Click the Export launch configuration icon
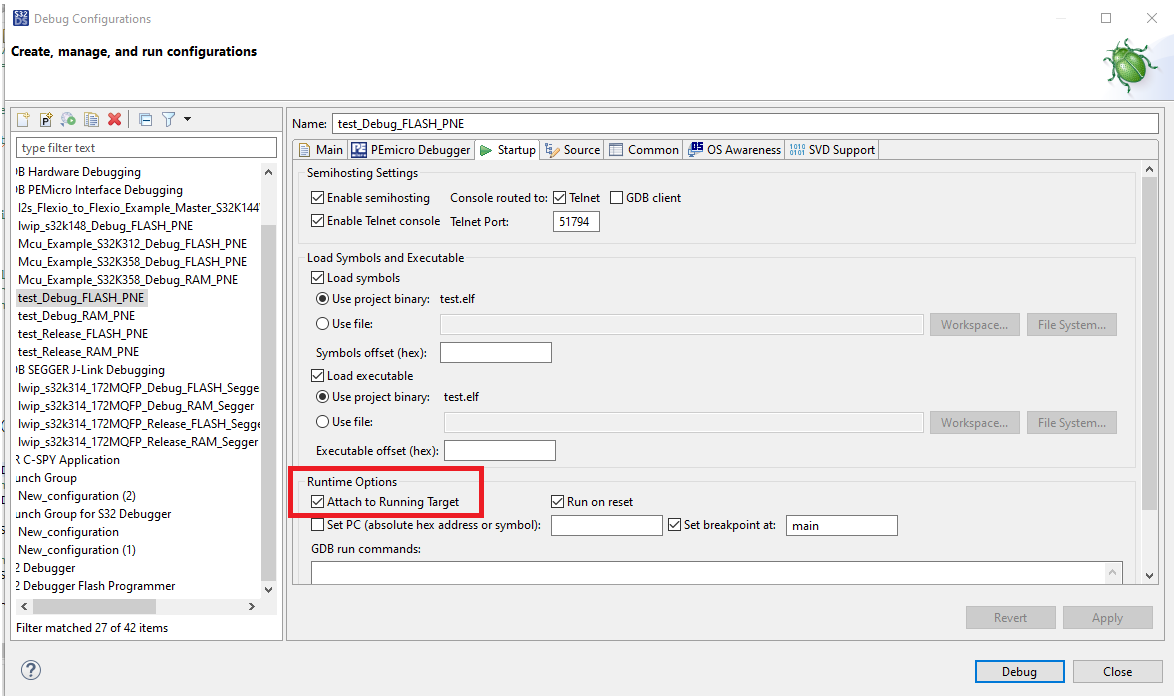 pyautogui.click(x=68, y=119)
